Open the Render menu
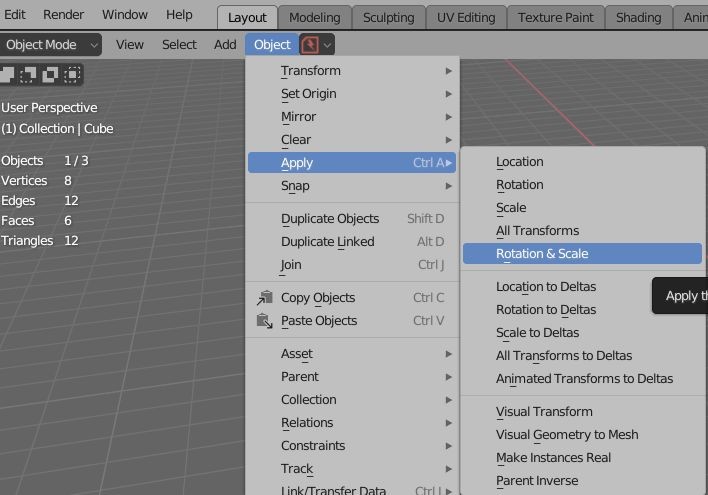The image size is (708, 495). click(63, 14)
